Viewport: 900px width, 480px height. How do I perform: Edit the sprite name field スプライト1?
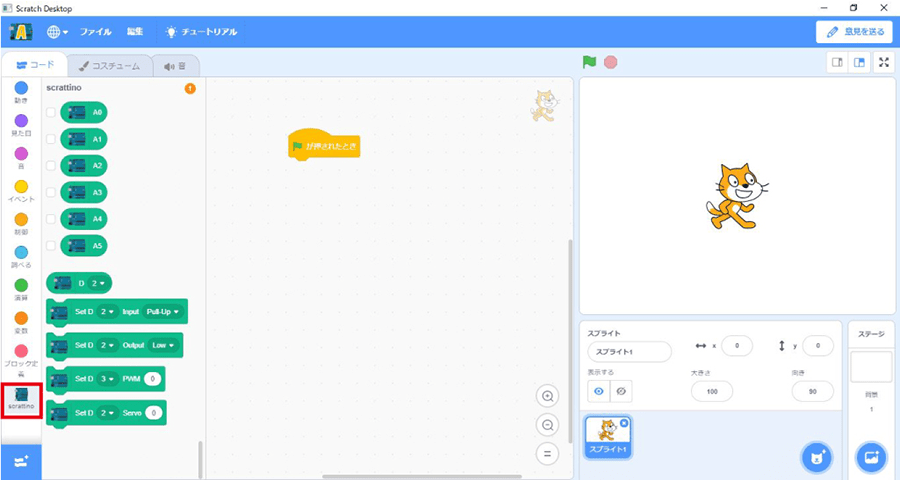click(629, 352)
